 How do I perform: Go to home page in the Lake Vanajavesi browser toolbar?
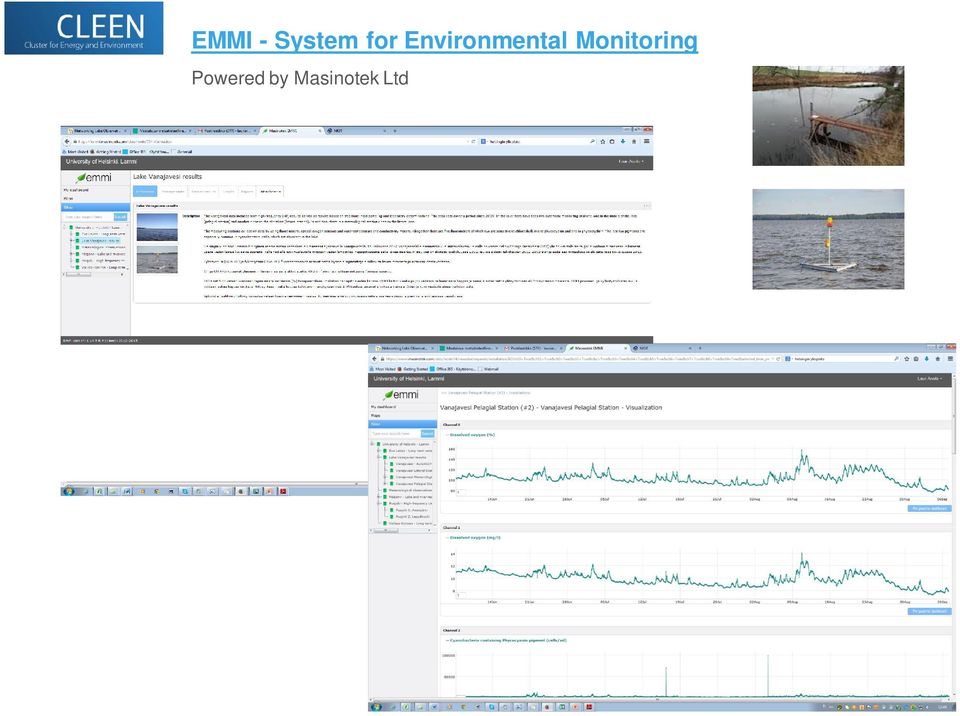pyautogui.click(x=634, y=141)
